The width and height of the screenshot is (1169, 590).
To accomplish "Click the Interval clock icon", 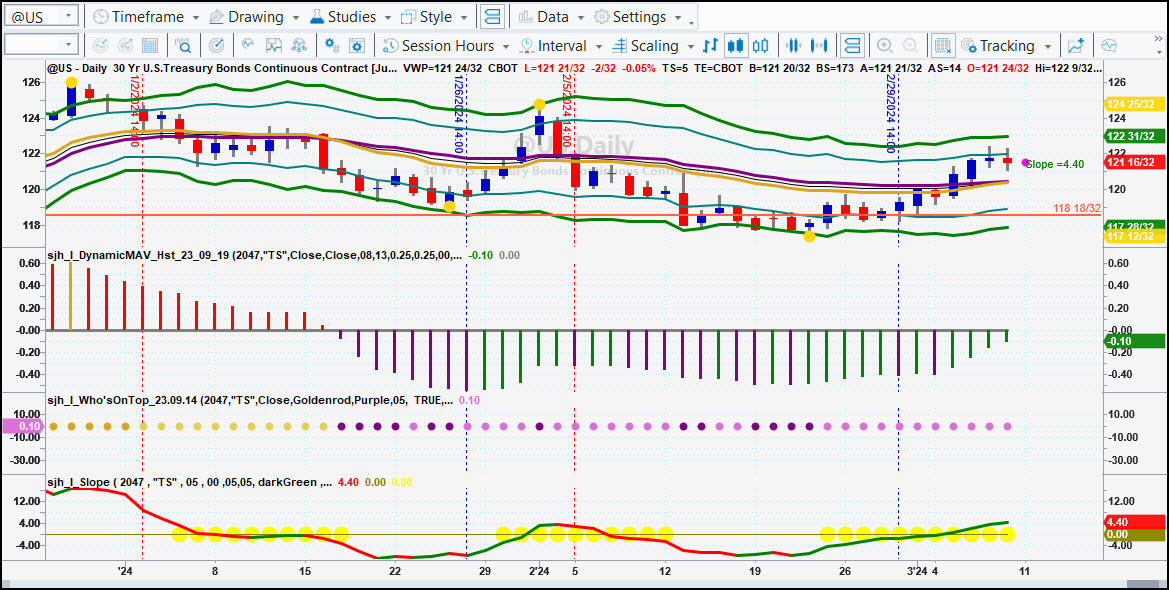I will point(526,45).
